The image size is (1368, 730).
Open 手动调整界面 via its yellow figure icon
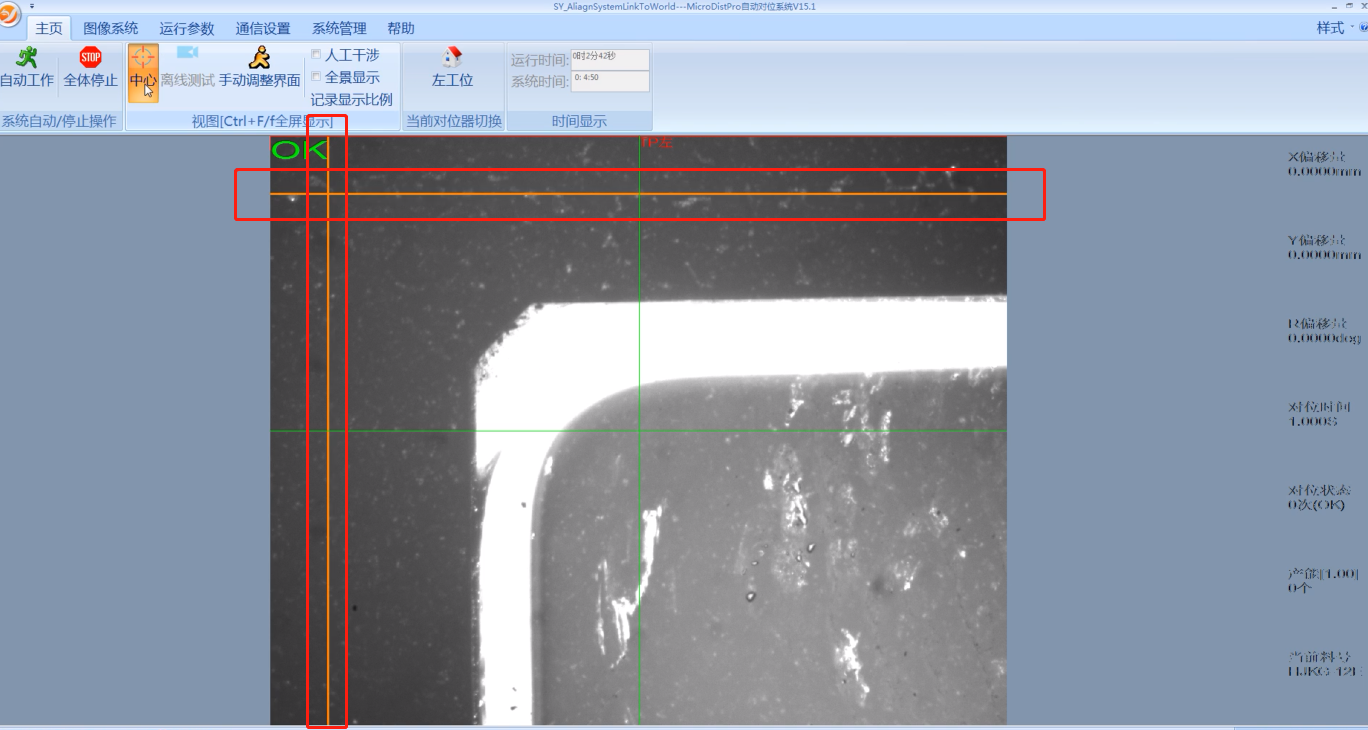tap(260, 58)
